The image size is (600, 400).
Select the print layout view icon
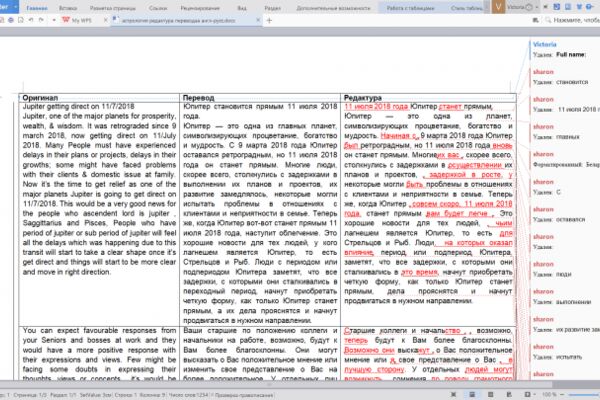point(472,394)
